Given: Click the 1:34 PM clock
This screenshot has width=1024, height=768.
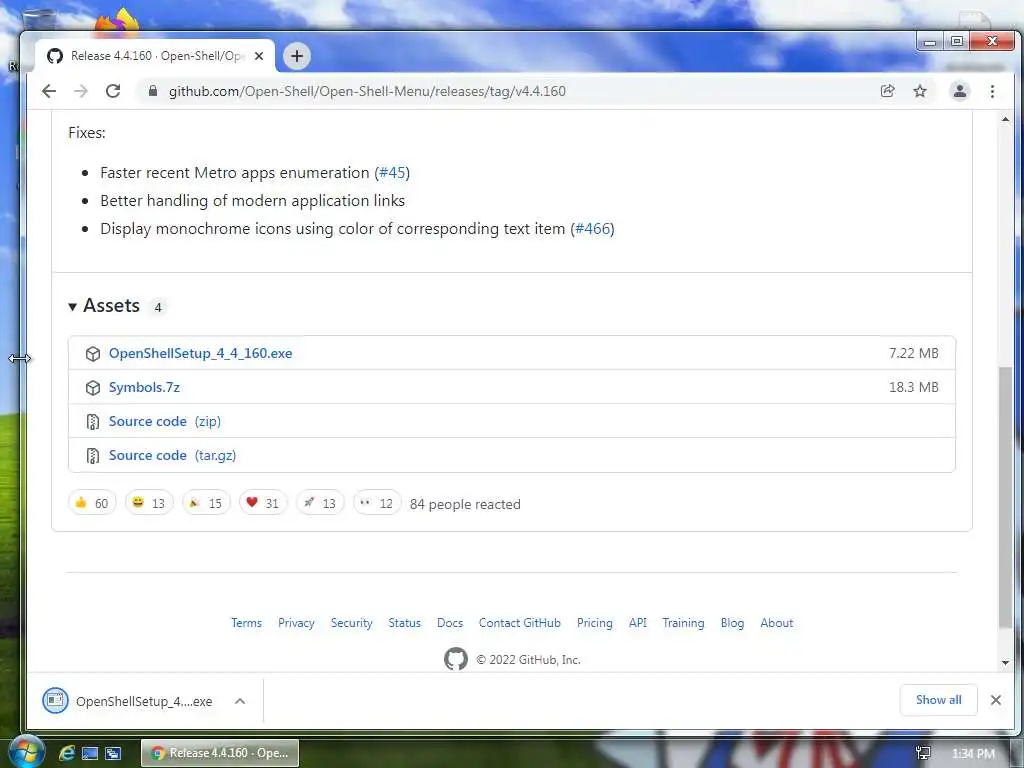Looking at the screenshot, I should 973,754.
